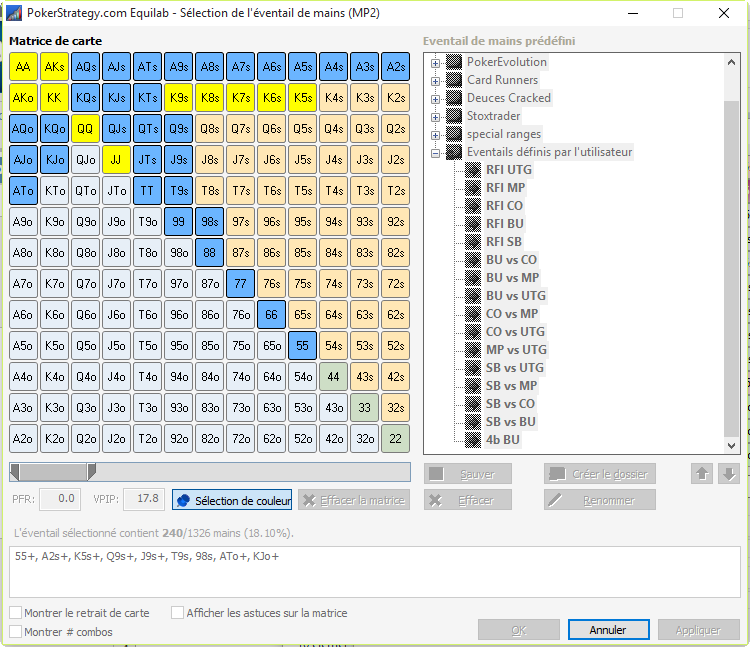750x647 pixels.
Task: Click the arrow icon beside CO vs MP
Action: click(473, 314)
